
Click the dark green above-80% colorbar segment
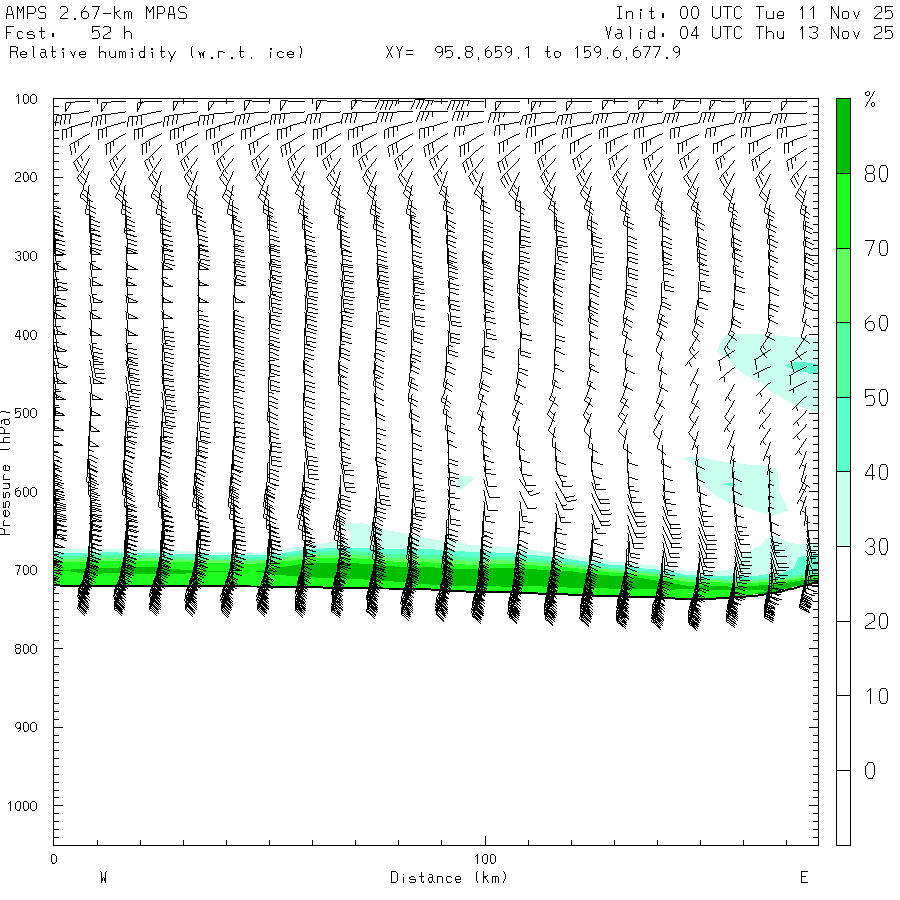[x=843, y=136]
